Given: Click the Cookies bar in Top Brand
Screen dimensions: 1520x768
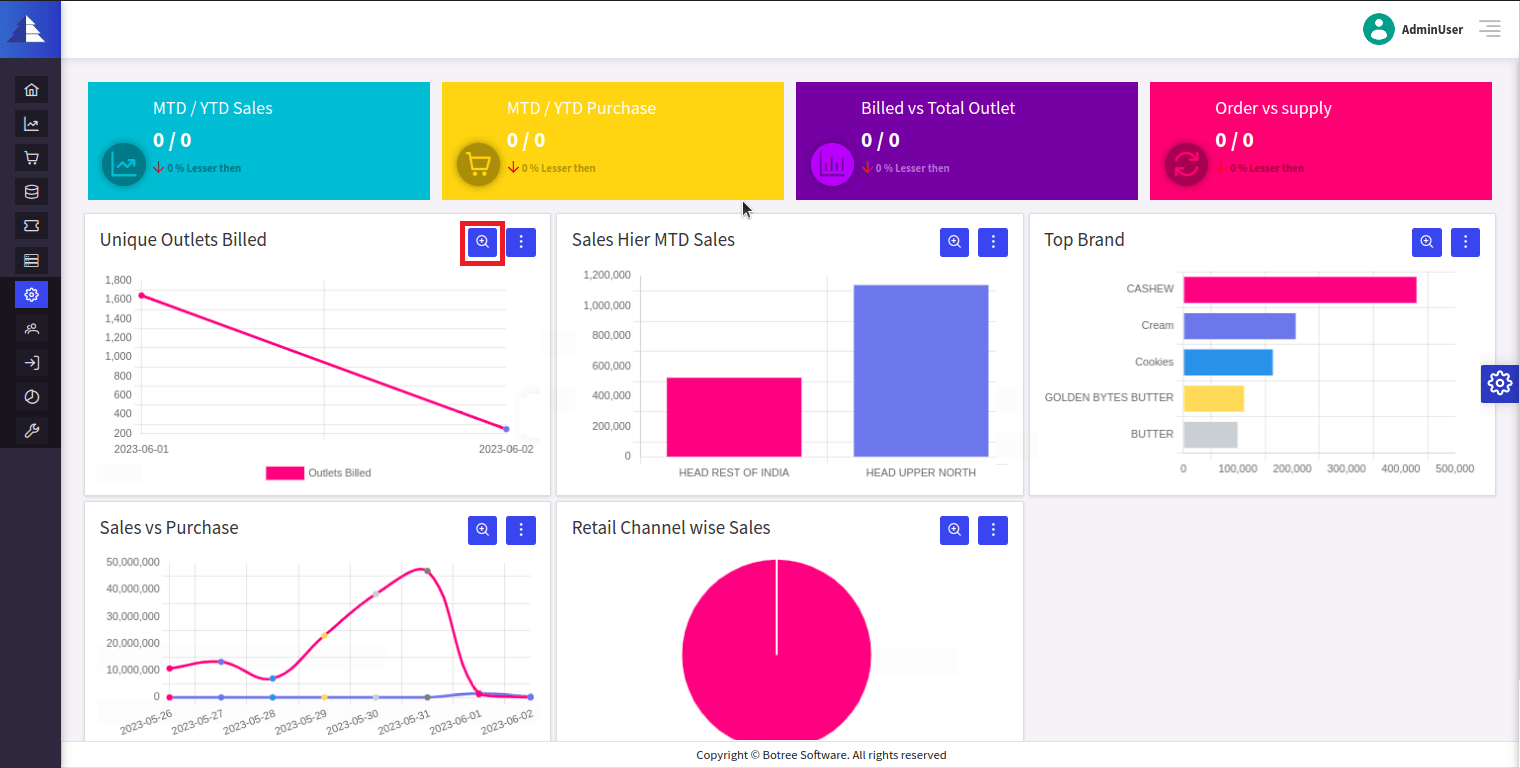Looking at the screenshot, I should (1228, 362).
